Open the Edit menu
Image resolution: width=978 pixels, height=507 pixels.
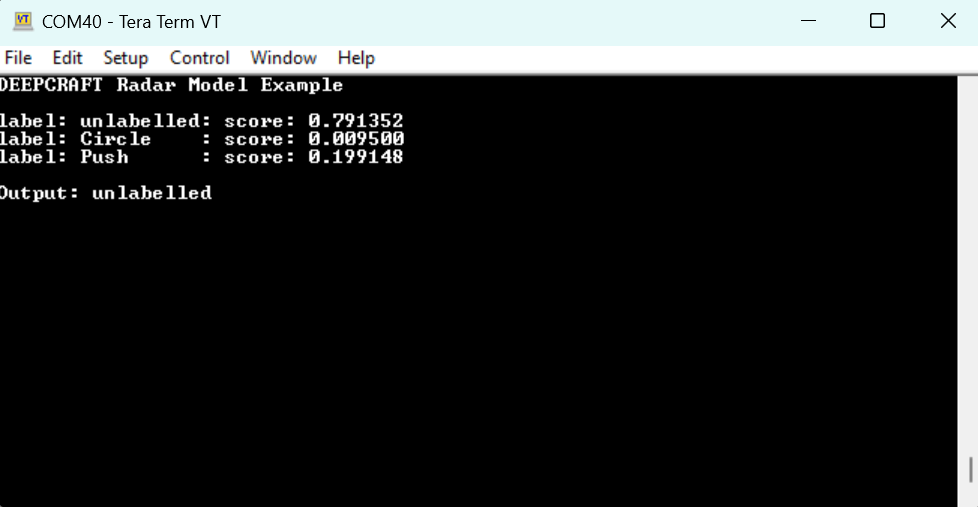click(67, 58)
